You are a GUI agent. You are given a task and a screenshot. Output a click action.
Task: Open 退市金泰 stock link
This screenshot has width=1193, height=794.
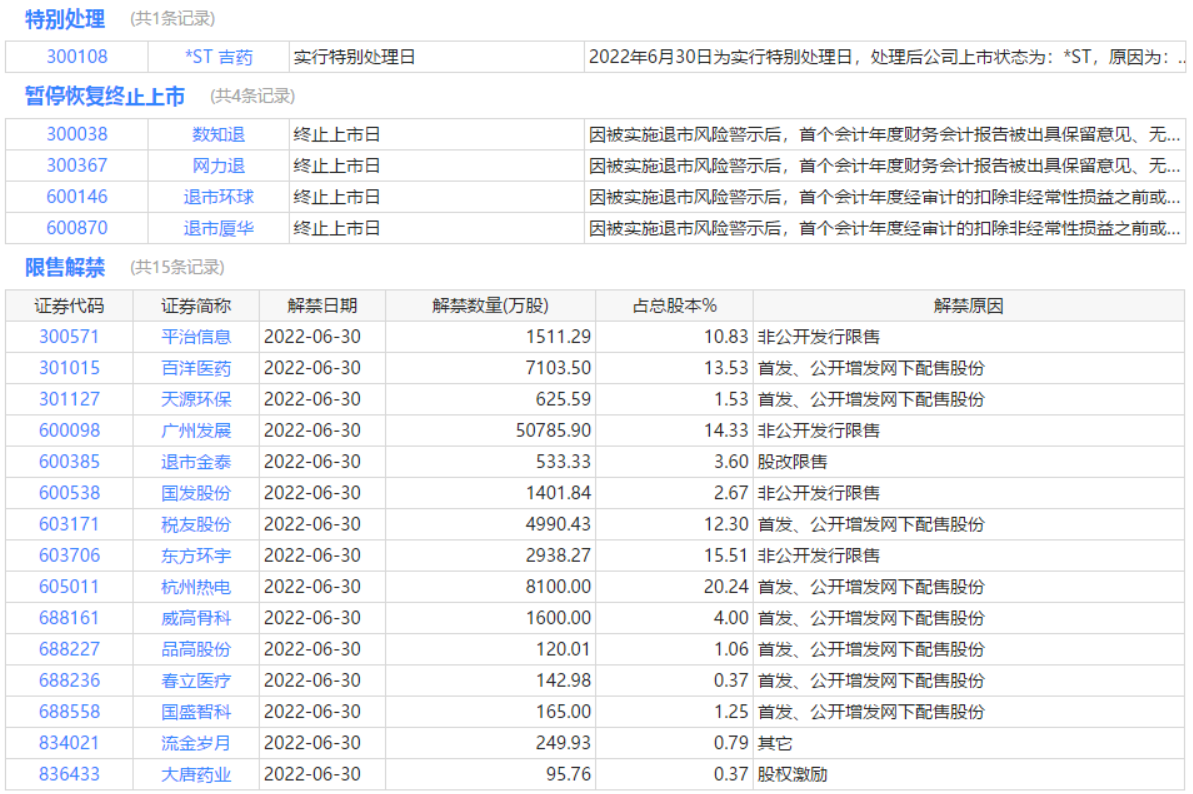[196, 462]
